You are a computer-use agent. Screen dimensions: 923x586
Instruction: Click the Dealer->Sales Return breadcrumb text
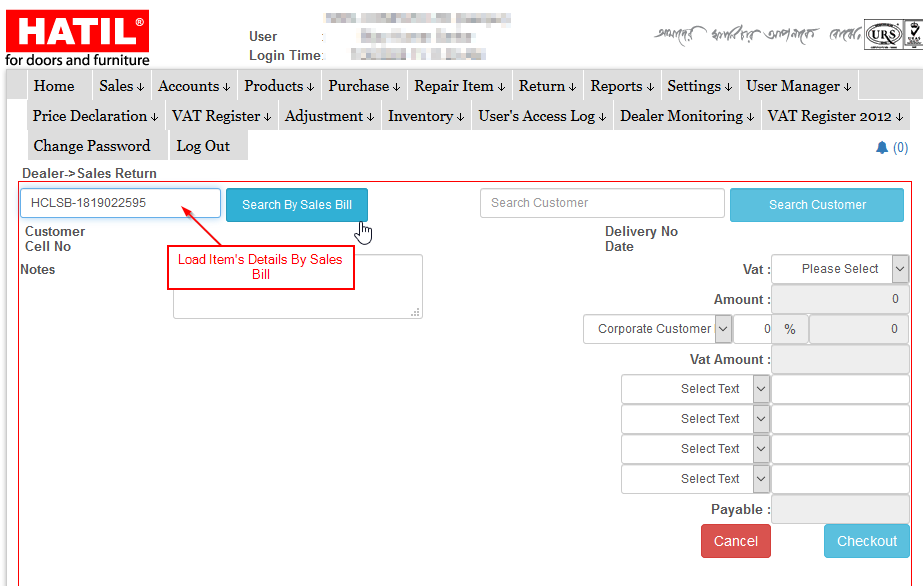pyautogui.click(x=89, y=174)
